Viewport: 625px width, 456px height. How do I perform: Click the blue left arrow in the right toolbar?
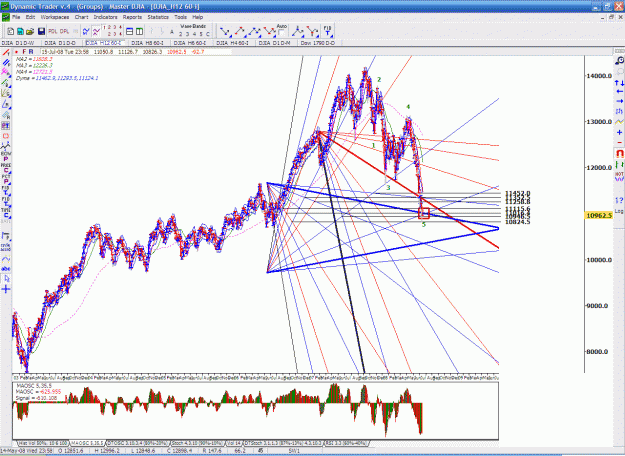619,92
